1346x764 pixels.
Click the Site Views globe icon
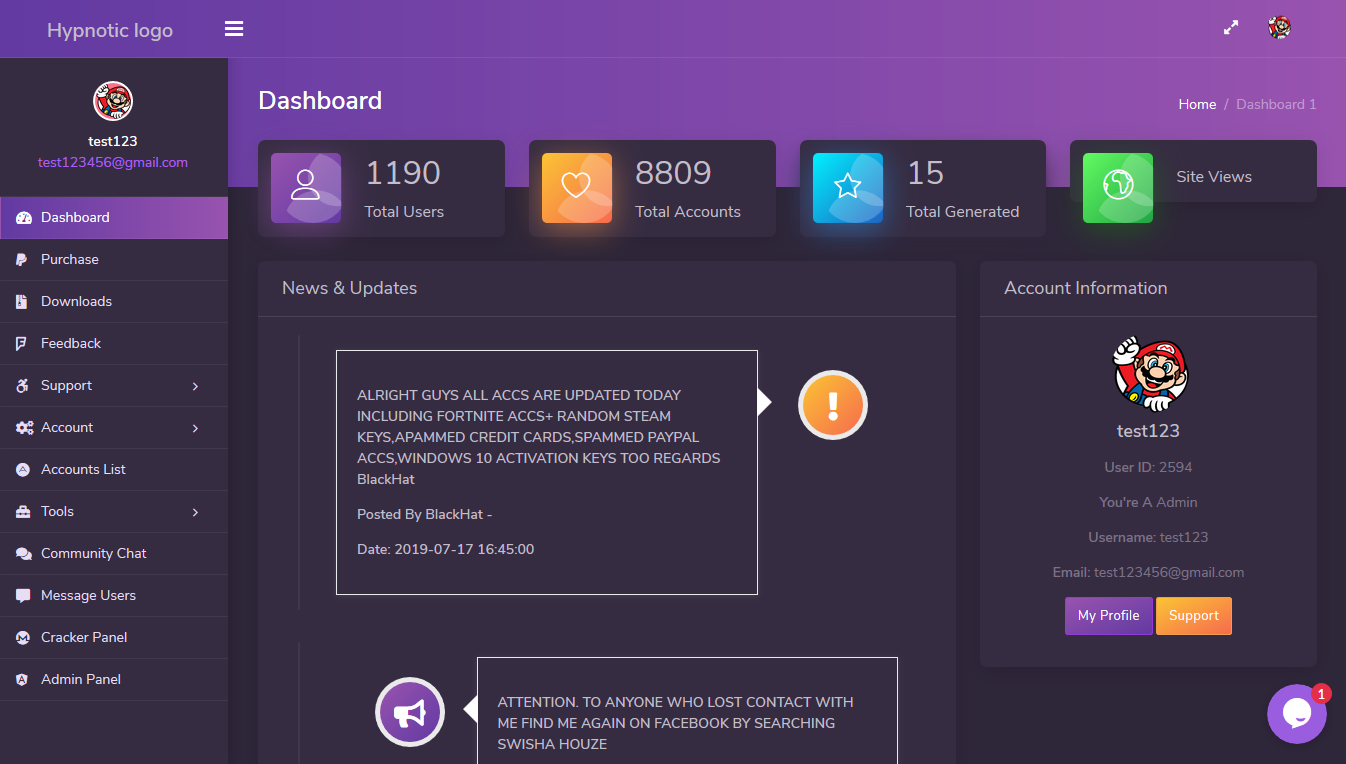point(1117,188)
